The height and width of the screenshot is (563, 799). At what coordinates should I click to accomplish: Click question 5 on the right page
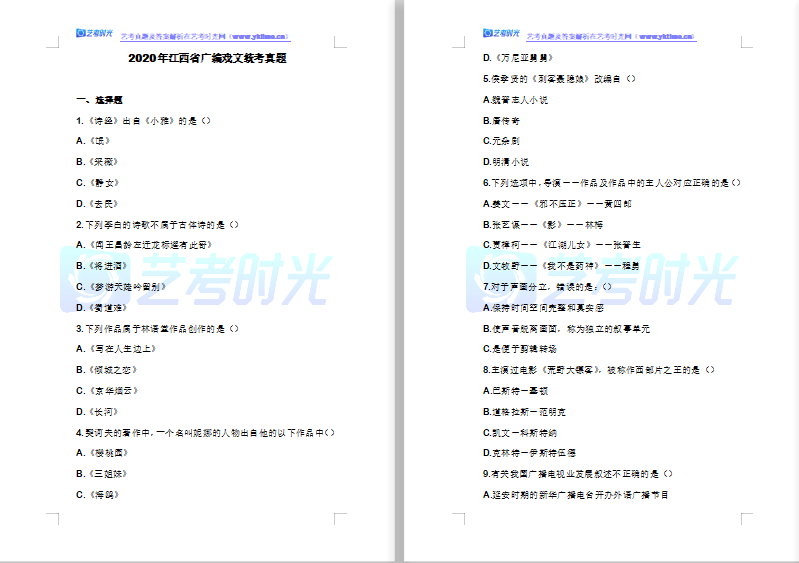(x=559, y=79)
